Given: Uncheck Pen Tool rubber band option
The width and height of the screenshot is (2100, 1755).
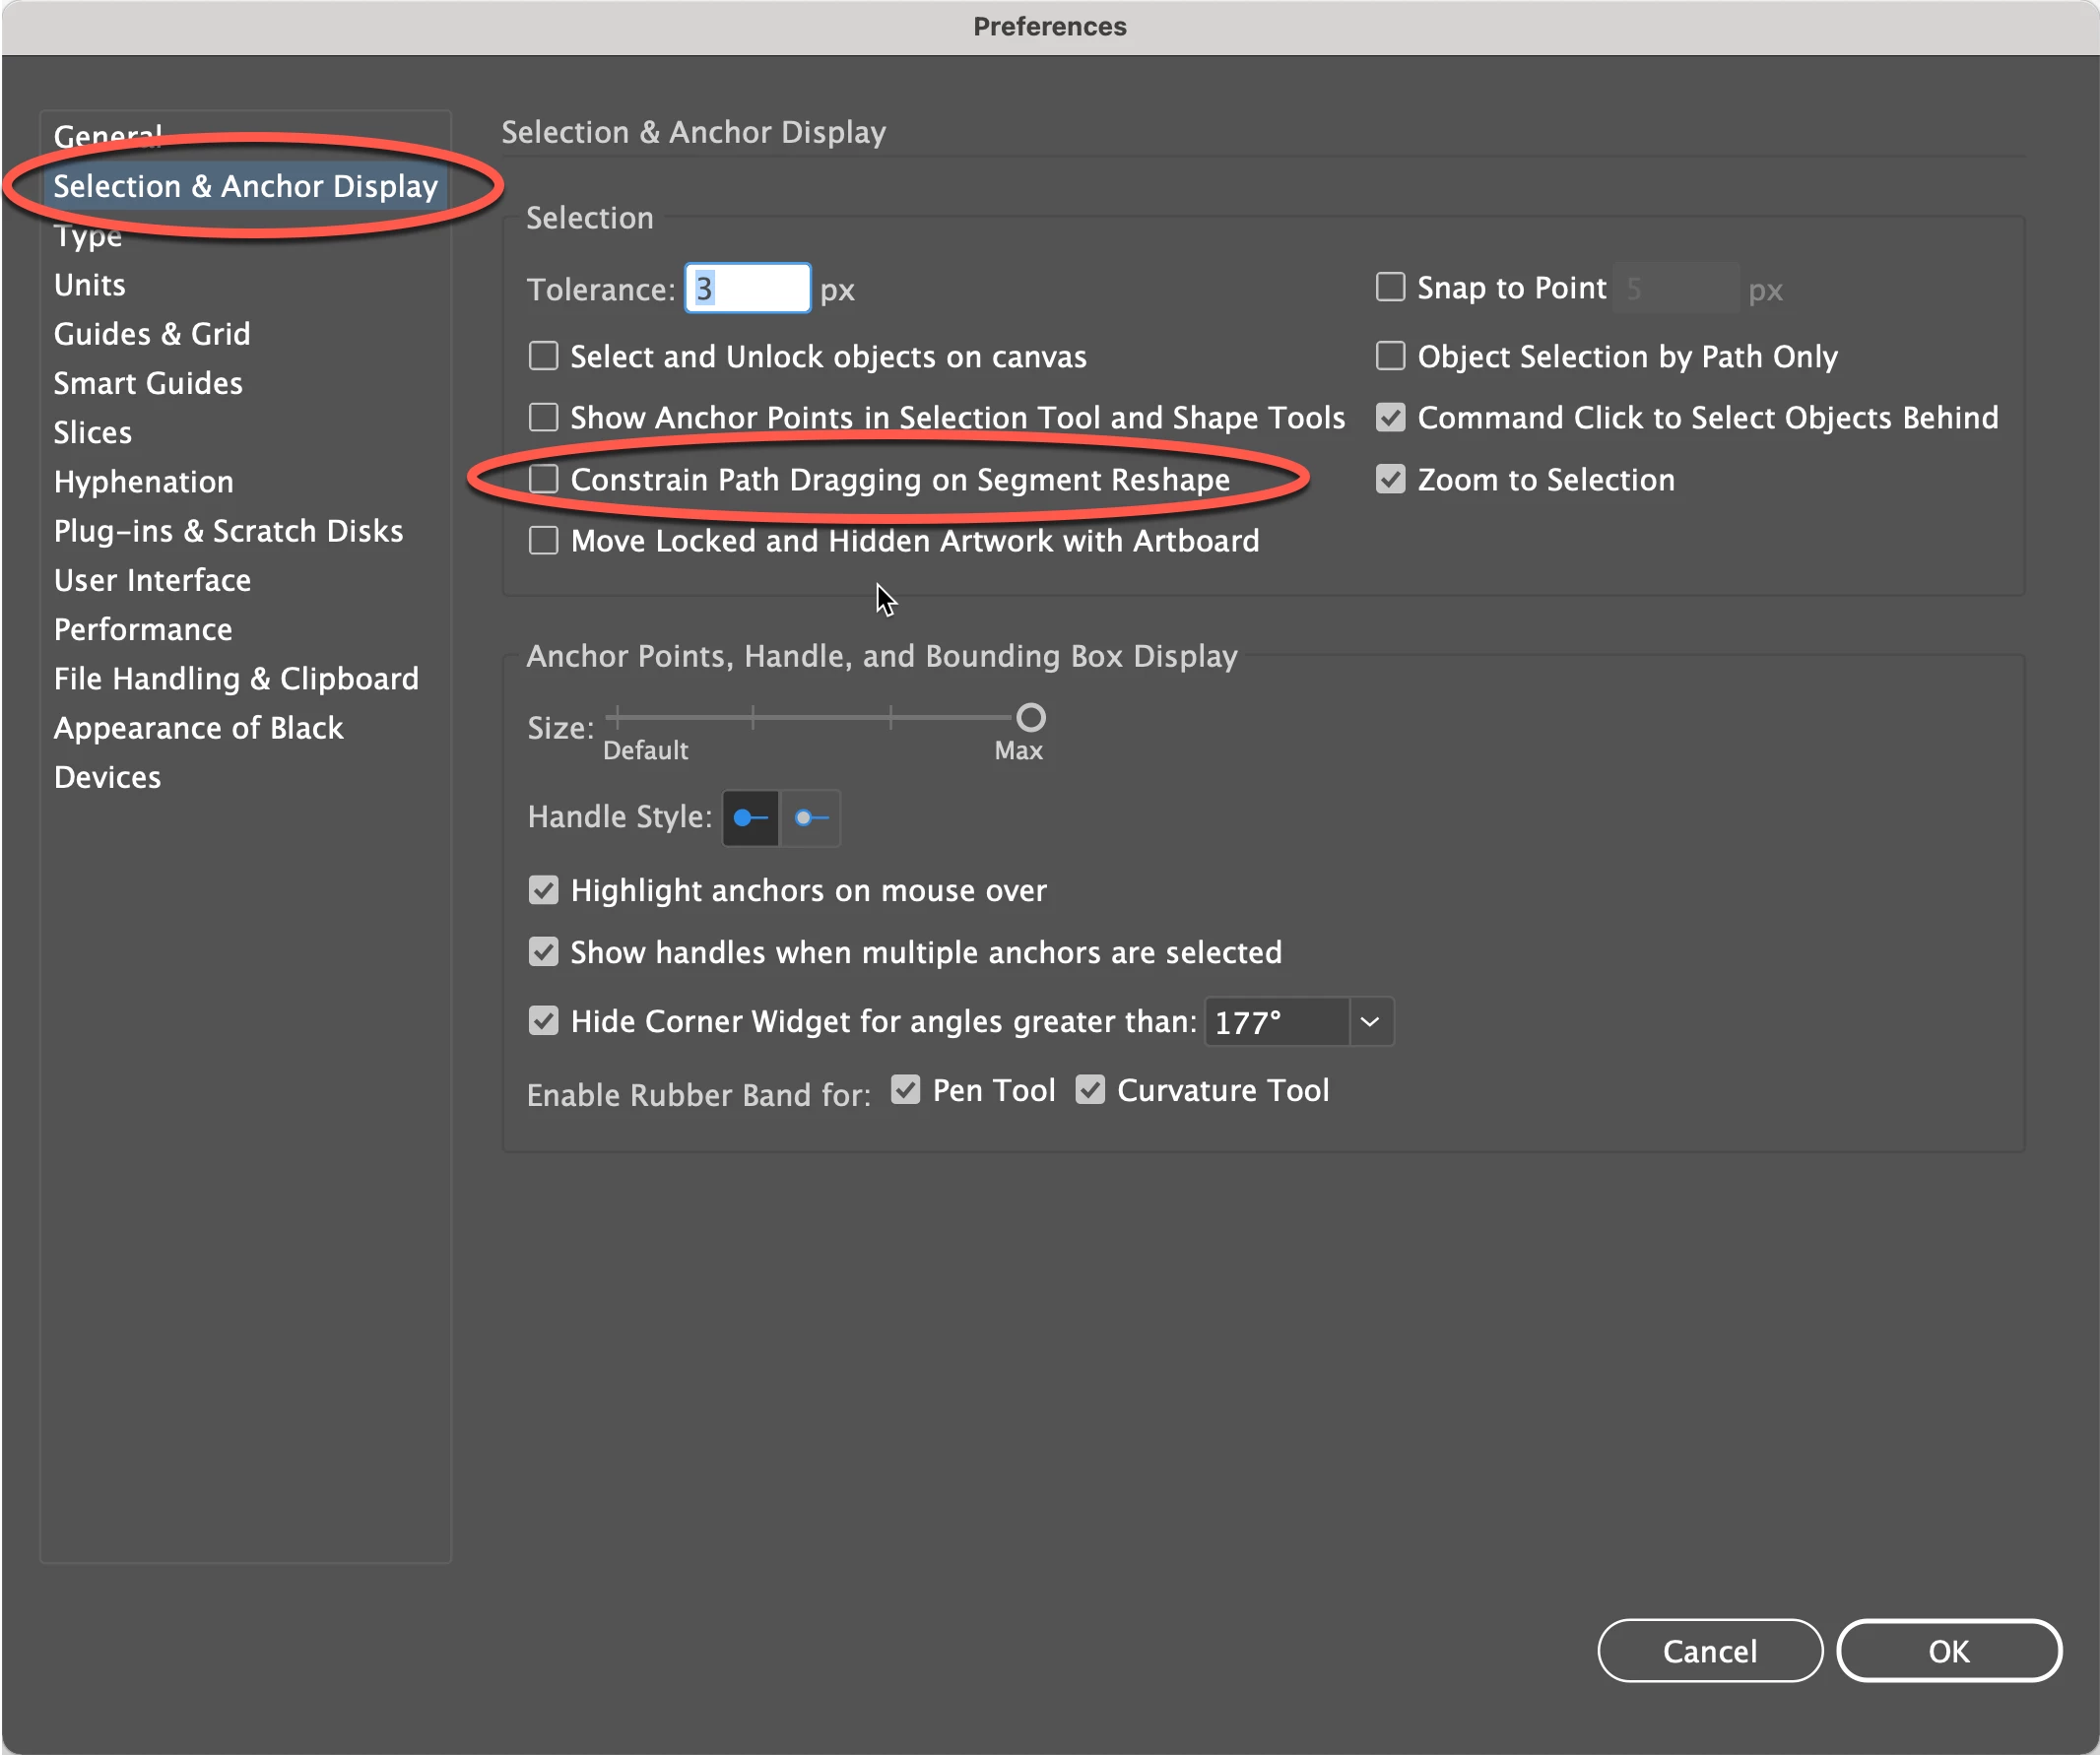Looking at the screenshot, I should coord(905,1090).
